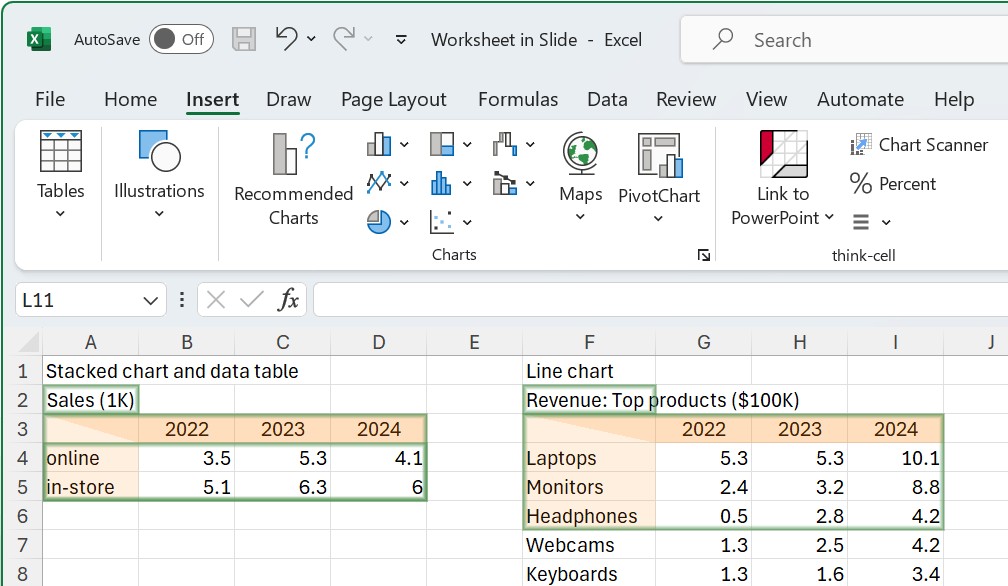Click the Undo arrow
Image resolution: width=1008 pixels, height=586 pixels.
(286, 39)
